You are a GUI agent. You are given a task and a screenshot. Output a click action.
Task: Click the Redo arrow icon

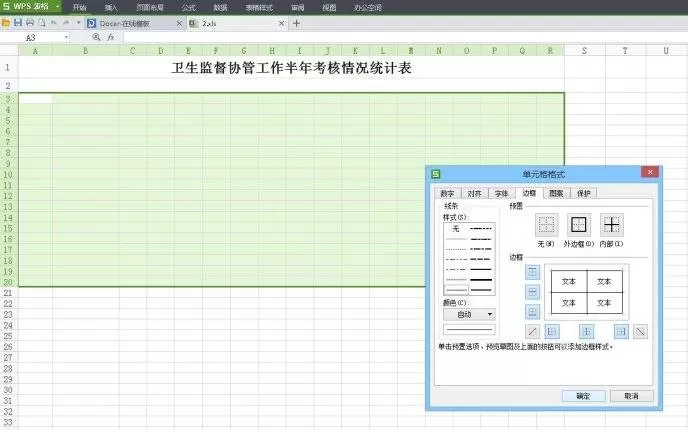pos(66,23)
